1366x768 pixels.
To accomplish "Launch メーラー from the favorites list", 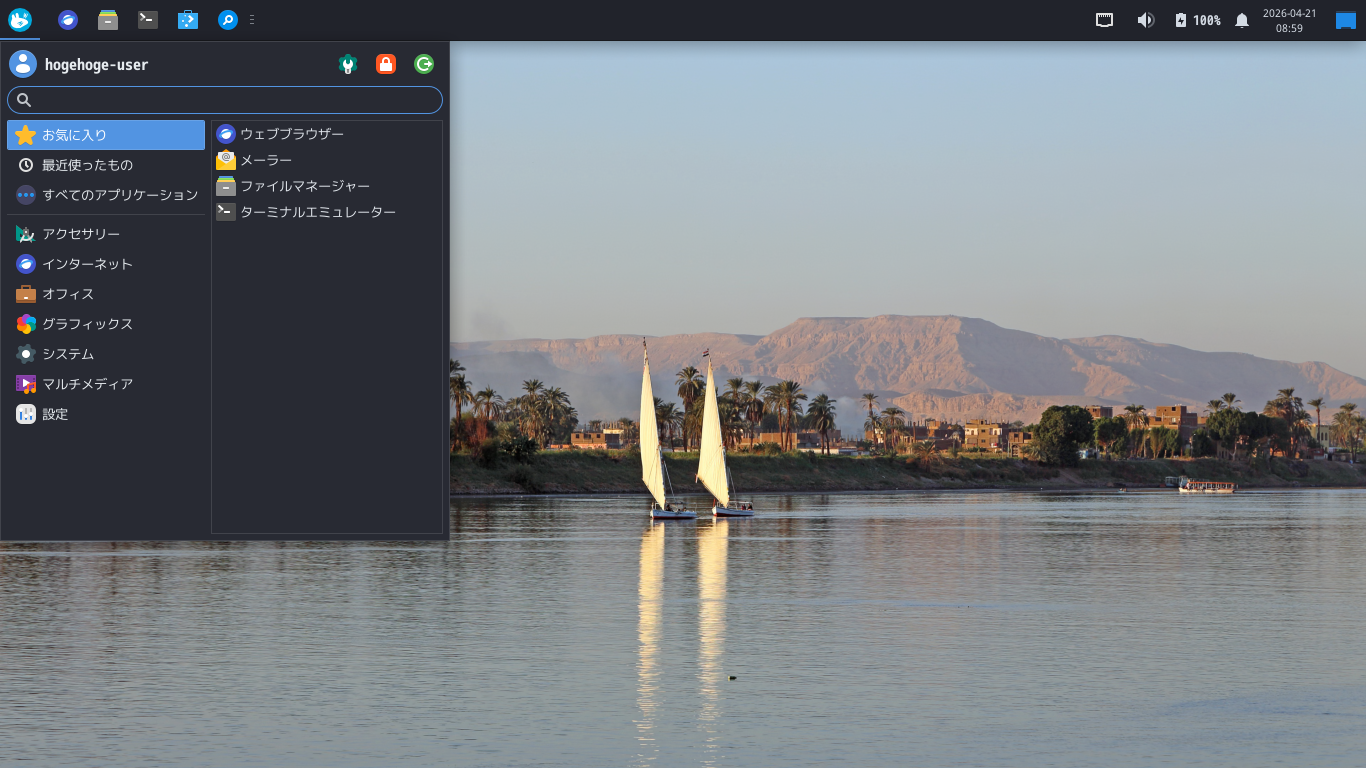I will [327, 160].
